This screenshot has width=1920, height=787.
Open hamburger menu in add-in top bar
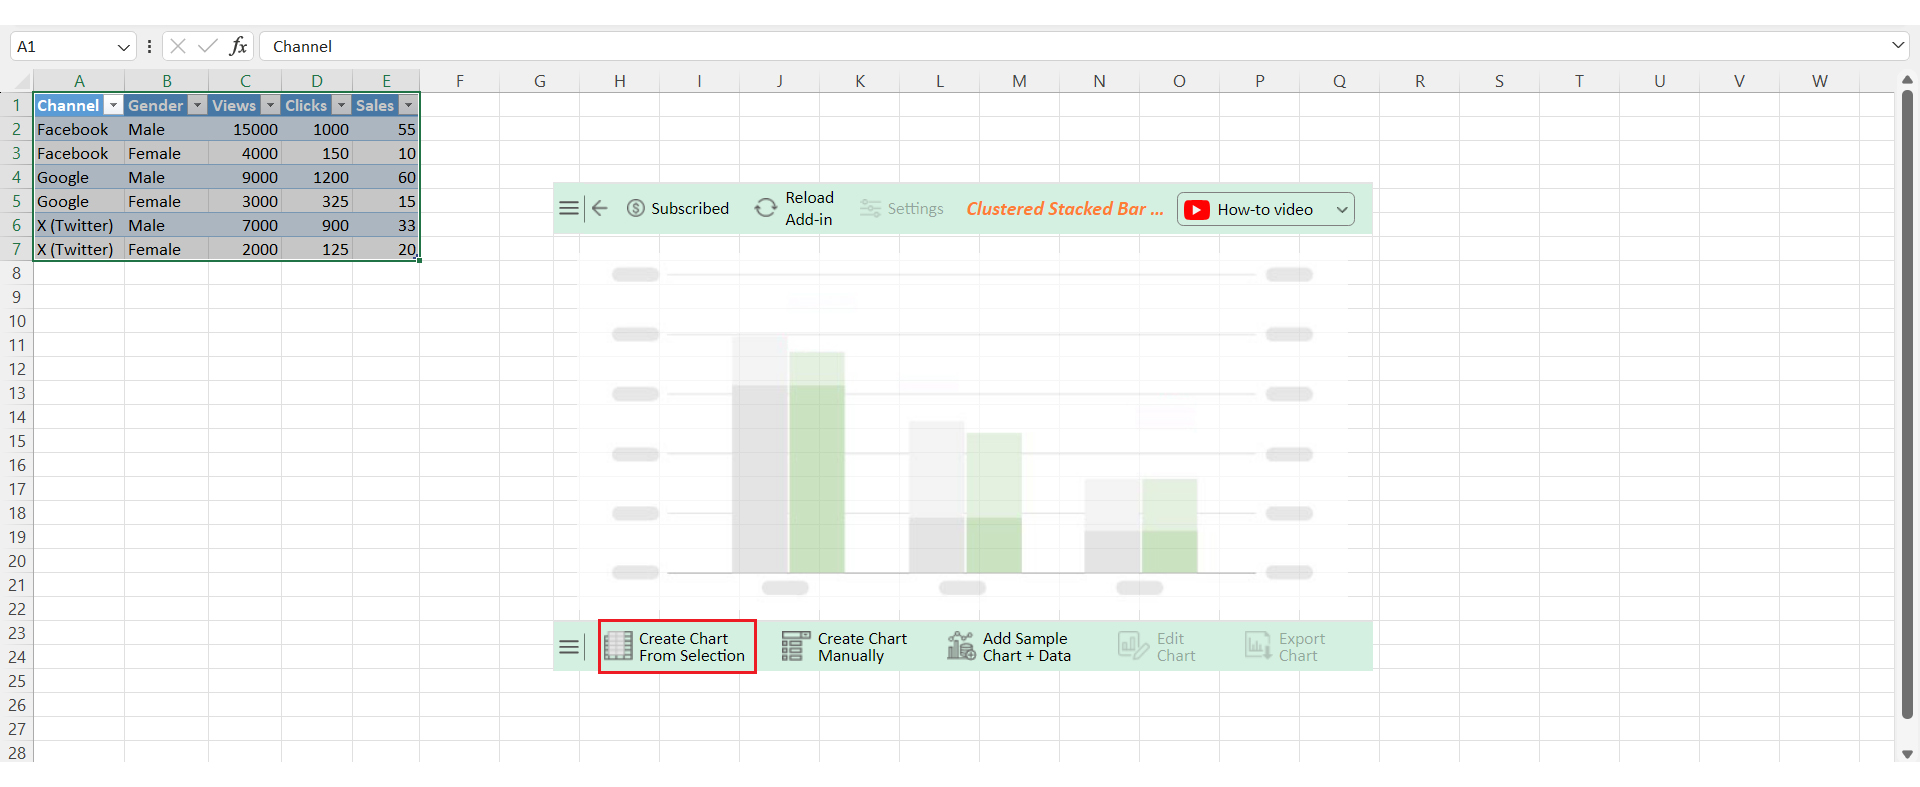(x=569, y=208)
